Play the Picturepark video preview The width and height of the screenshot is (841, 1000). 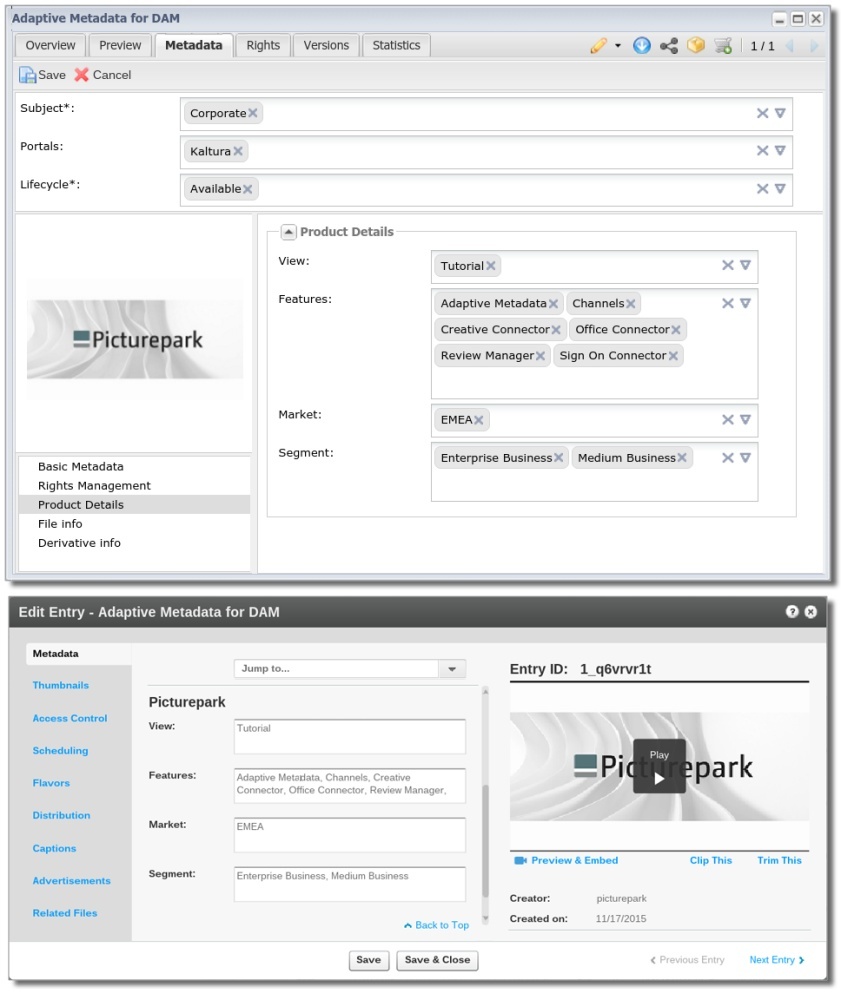(659, 767)
